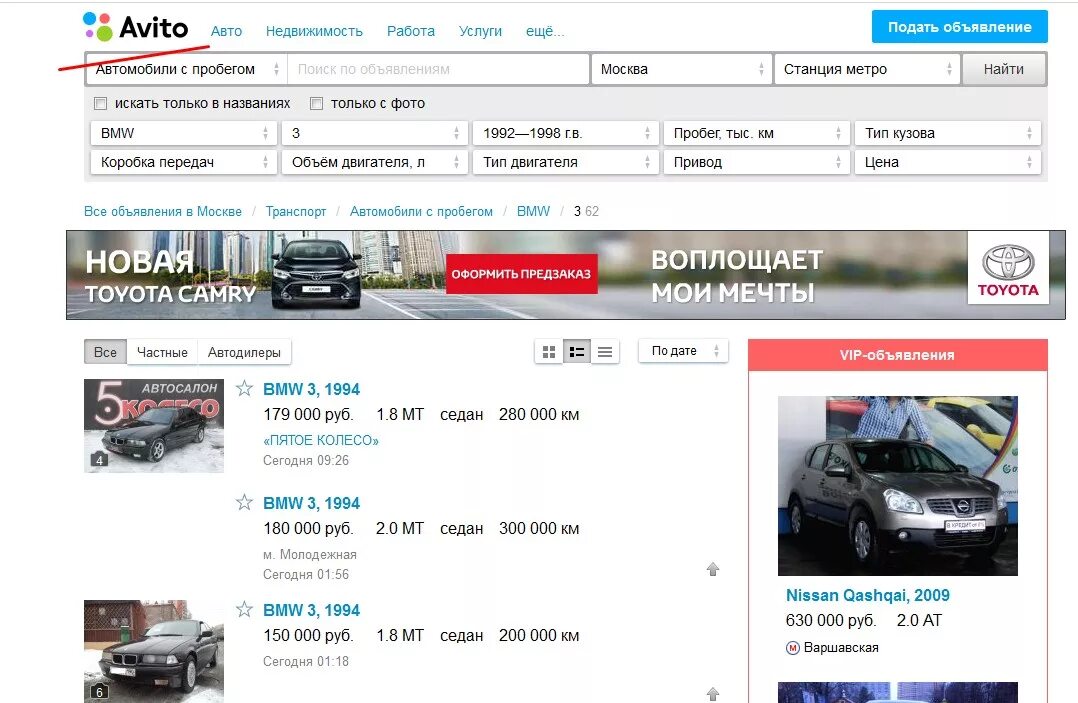Enable 'искать только в названиях' checkbox
This screenshot has width=1078, height=703.
(x=100, y=103)
